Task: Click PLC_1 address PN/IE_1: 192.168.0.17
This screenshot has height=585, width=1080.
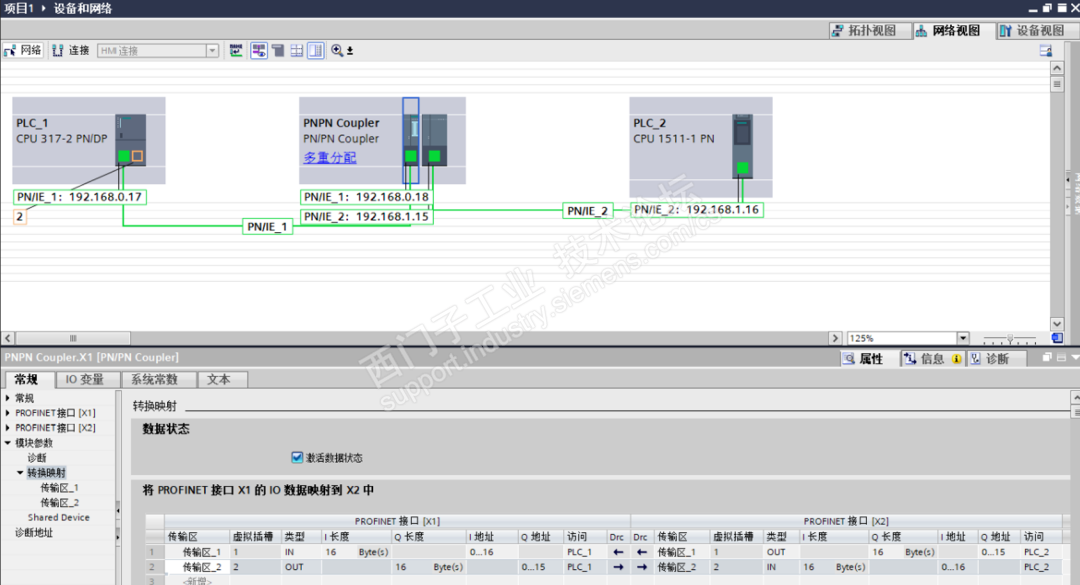Action: tap(79, 197)
